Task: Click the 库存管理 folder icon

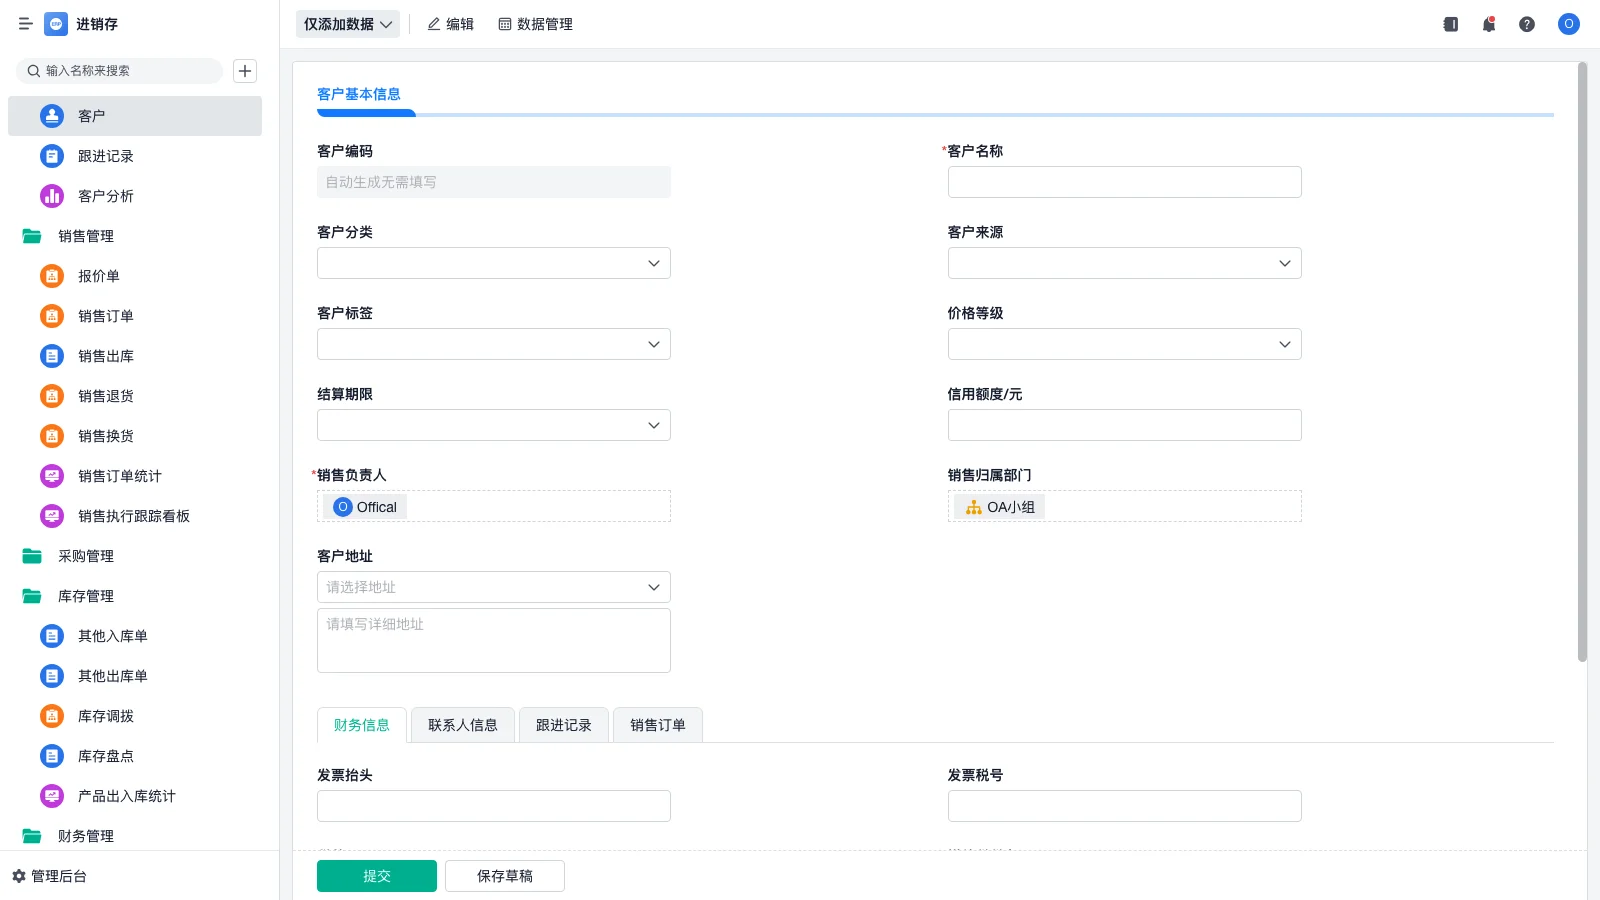Action: 32,596
